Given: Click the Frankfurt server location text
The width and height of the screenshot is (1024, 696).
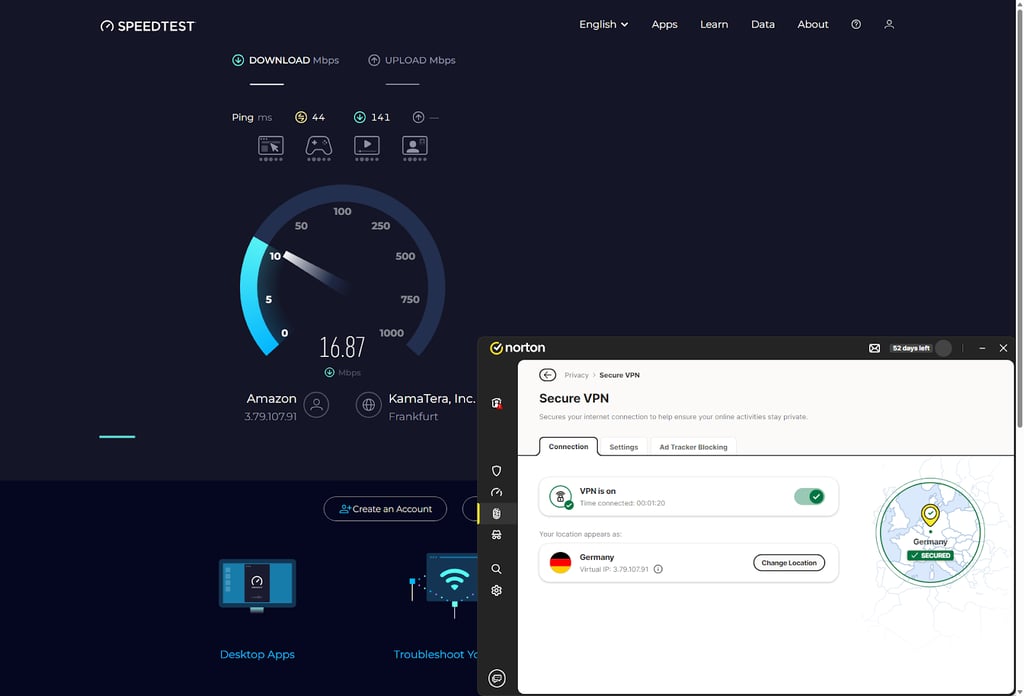Looking at the screenshot, I should point(413,417).
